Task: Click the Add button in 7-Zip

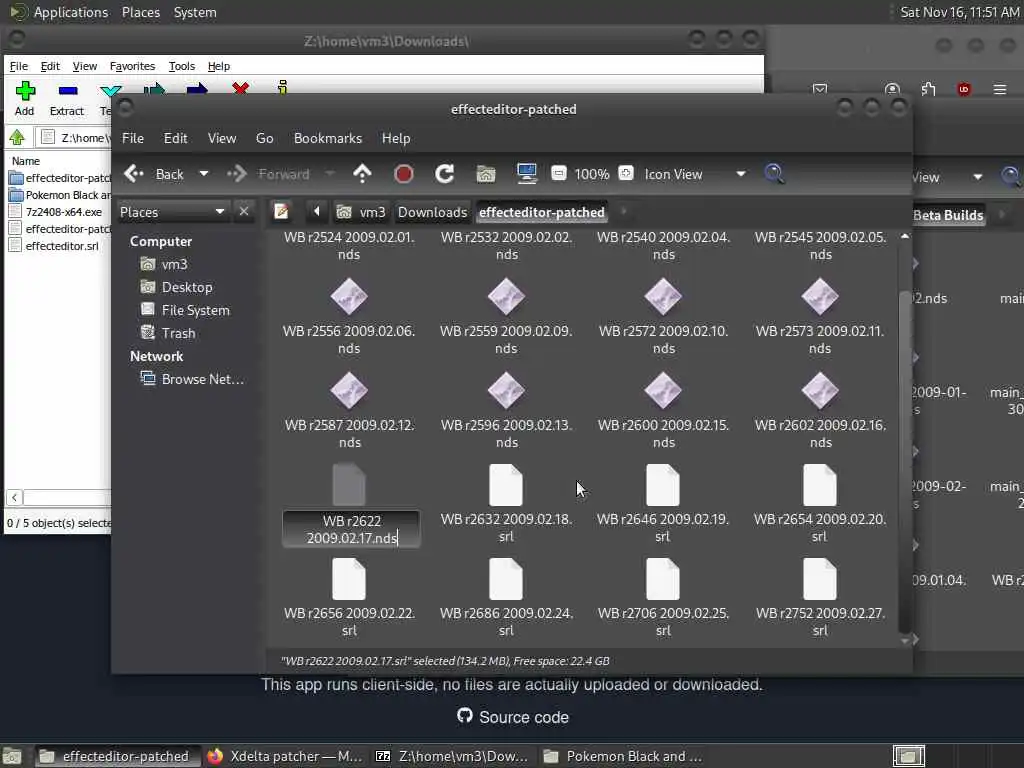Action: click(x=25, y=99)
